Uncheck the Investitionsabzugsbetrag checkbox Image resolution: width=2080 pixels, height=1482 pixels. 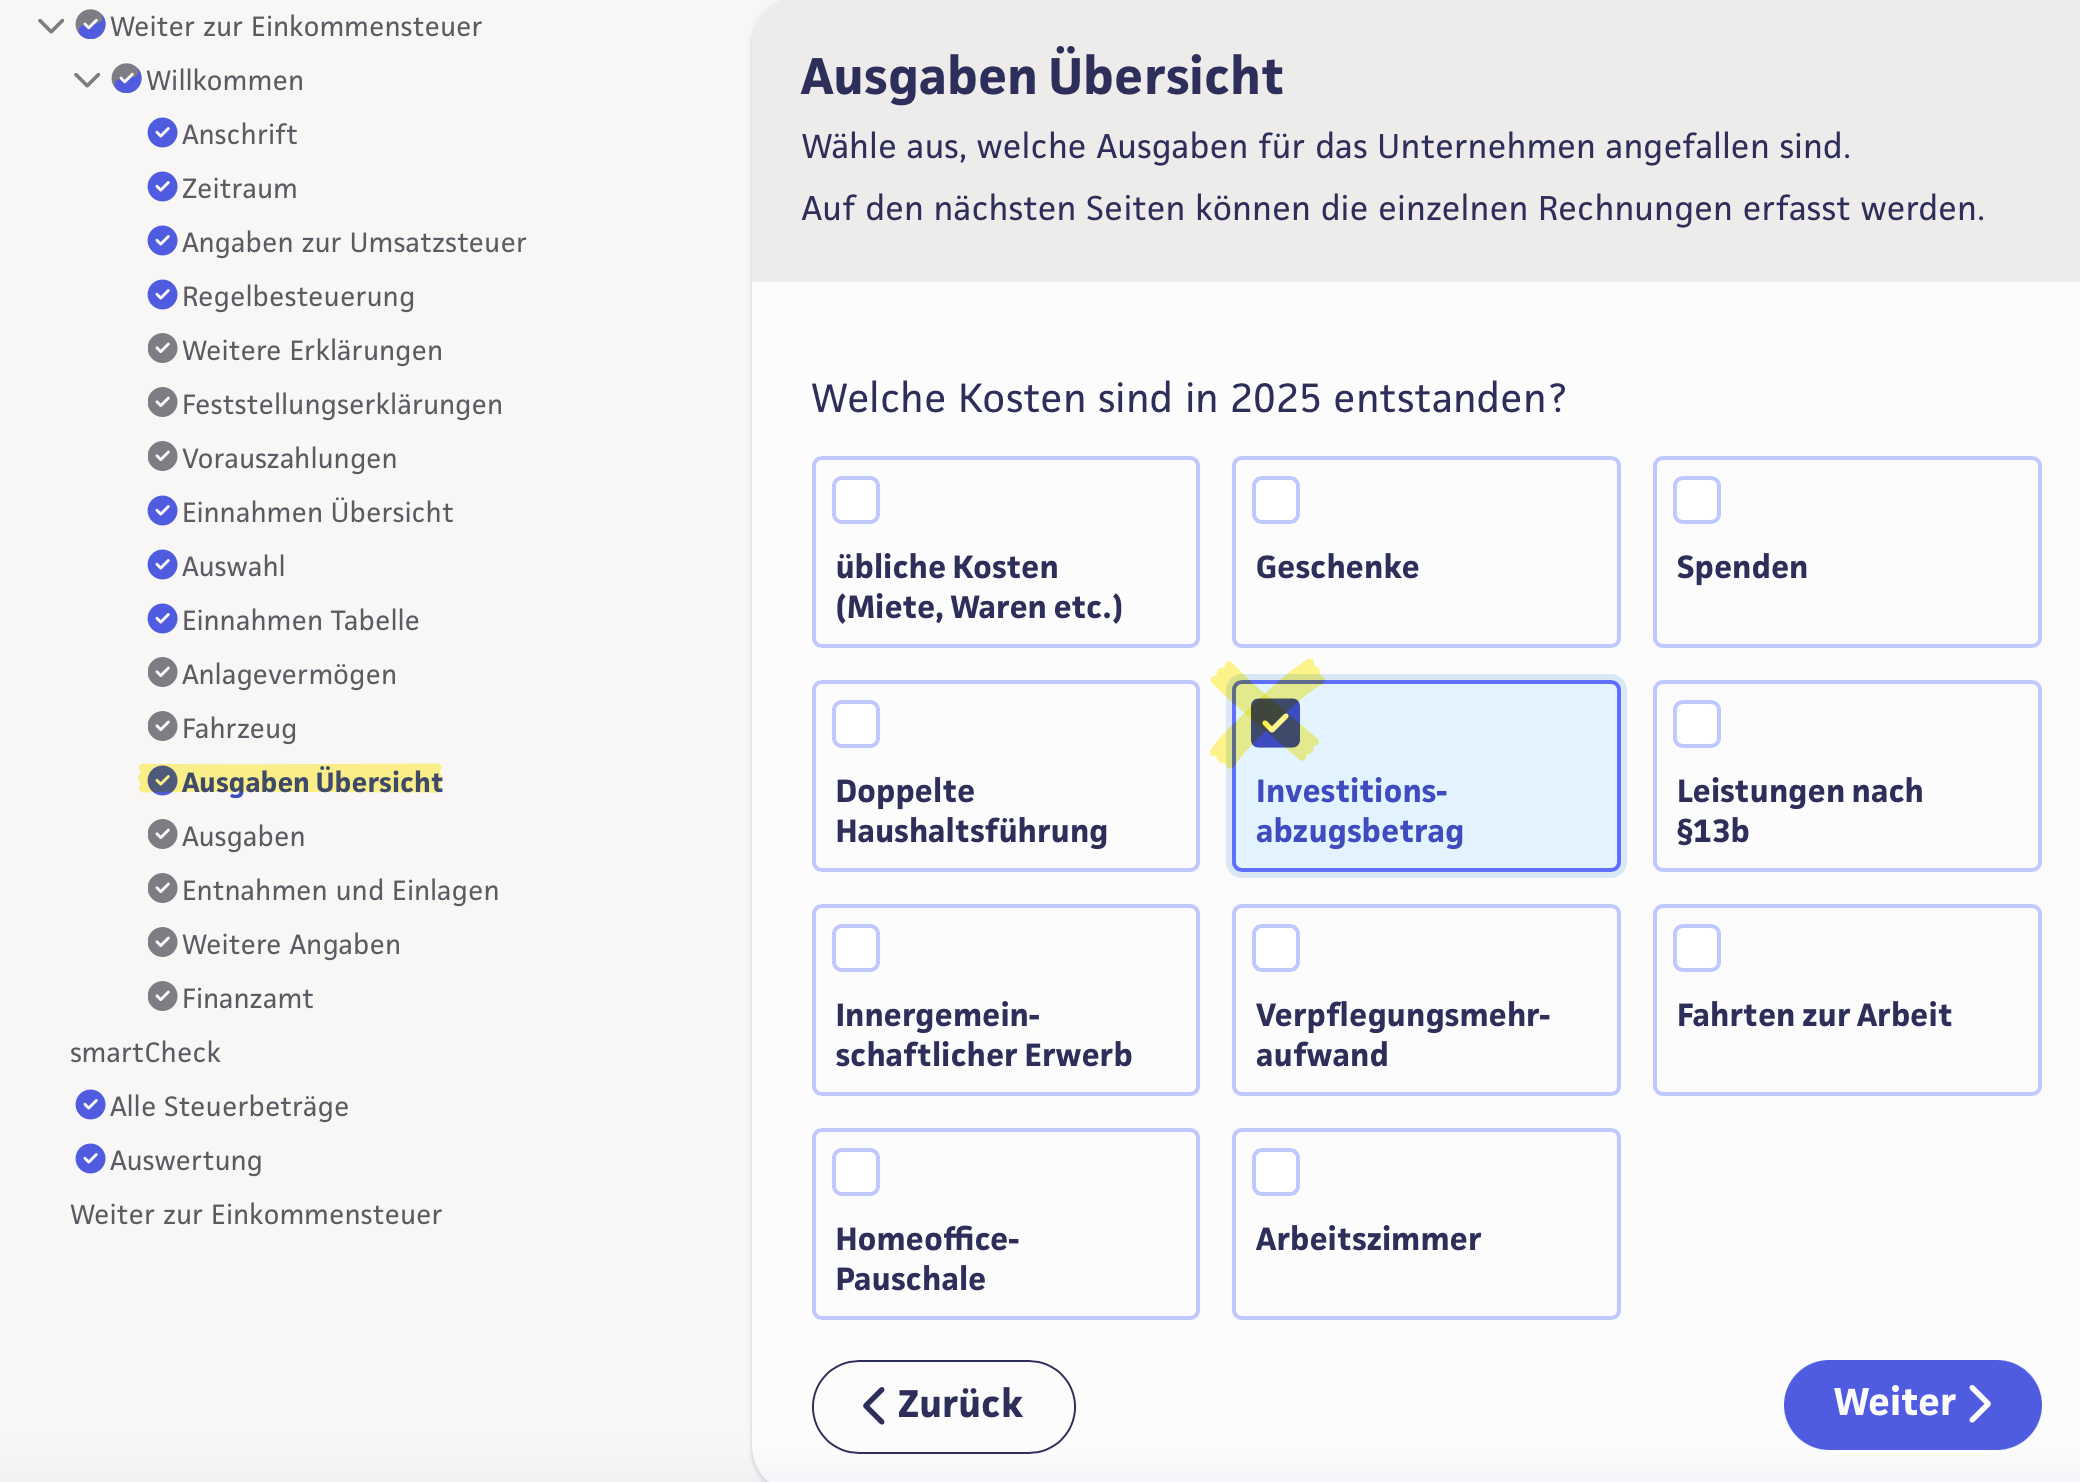click(1276, 724)
